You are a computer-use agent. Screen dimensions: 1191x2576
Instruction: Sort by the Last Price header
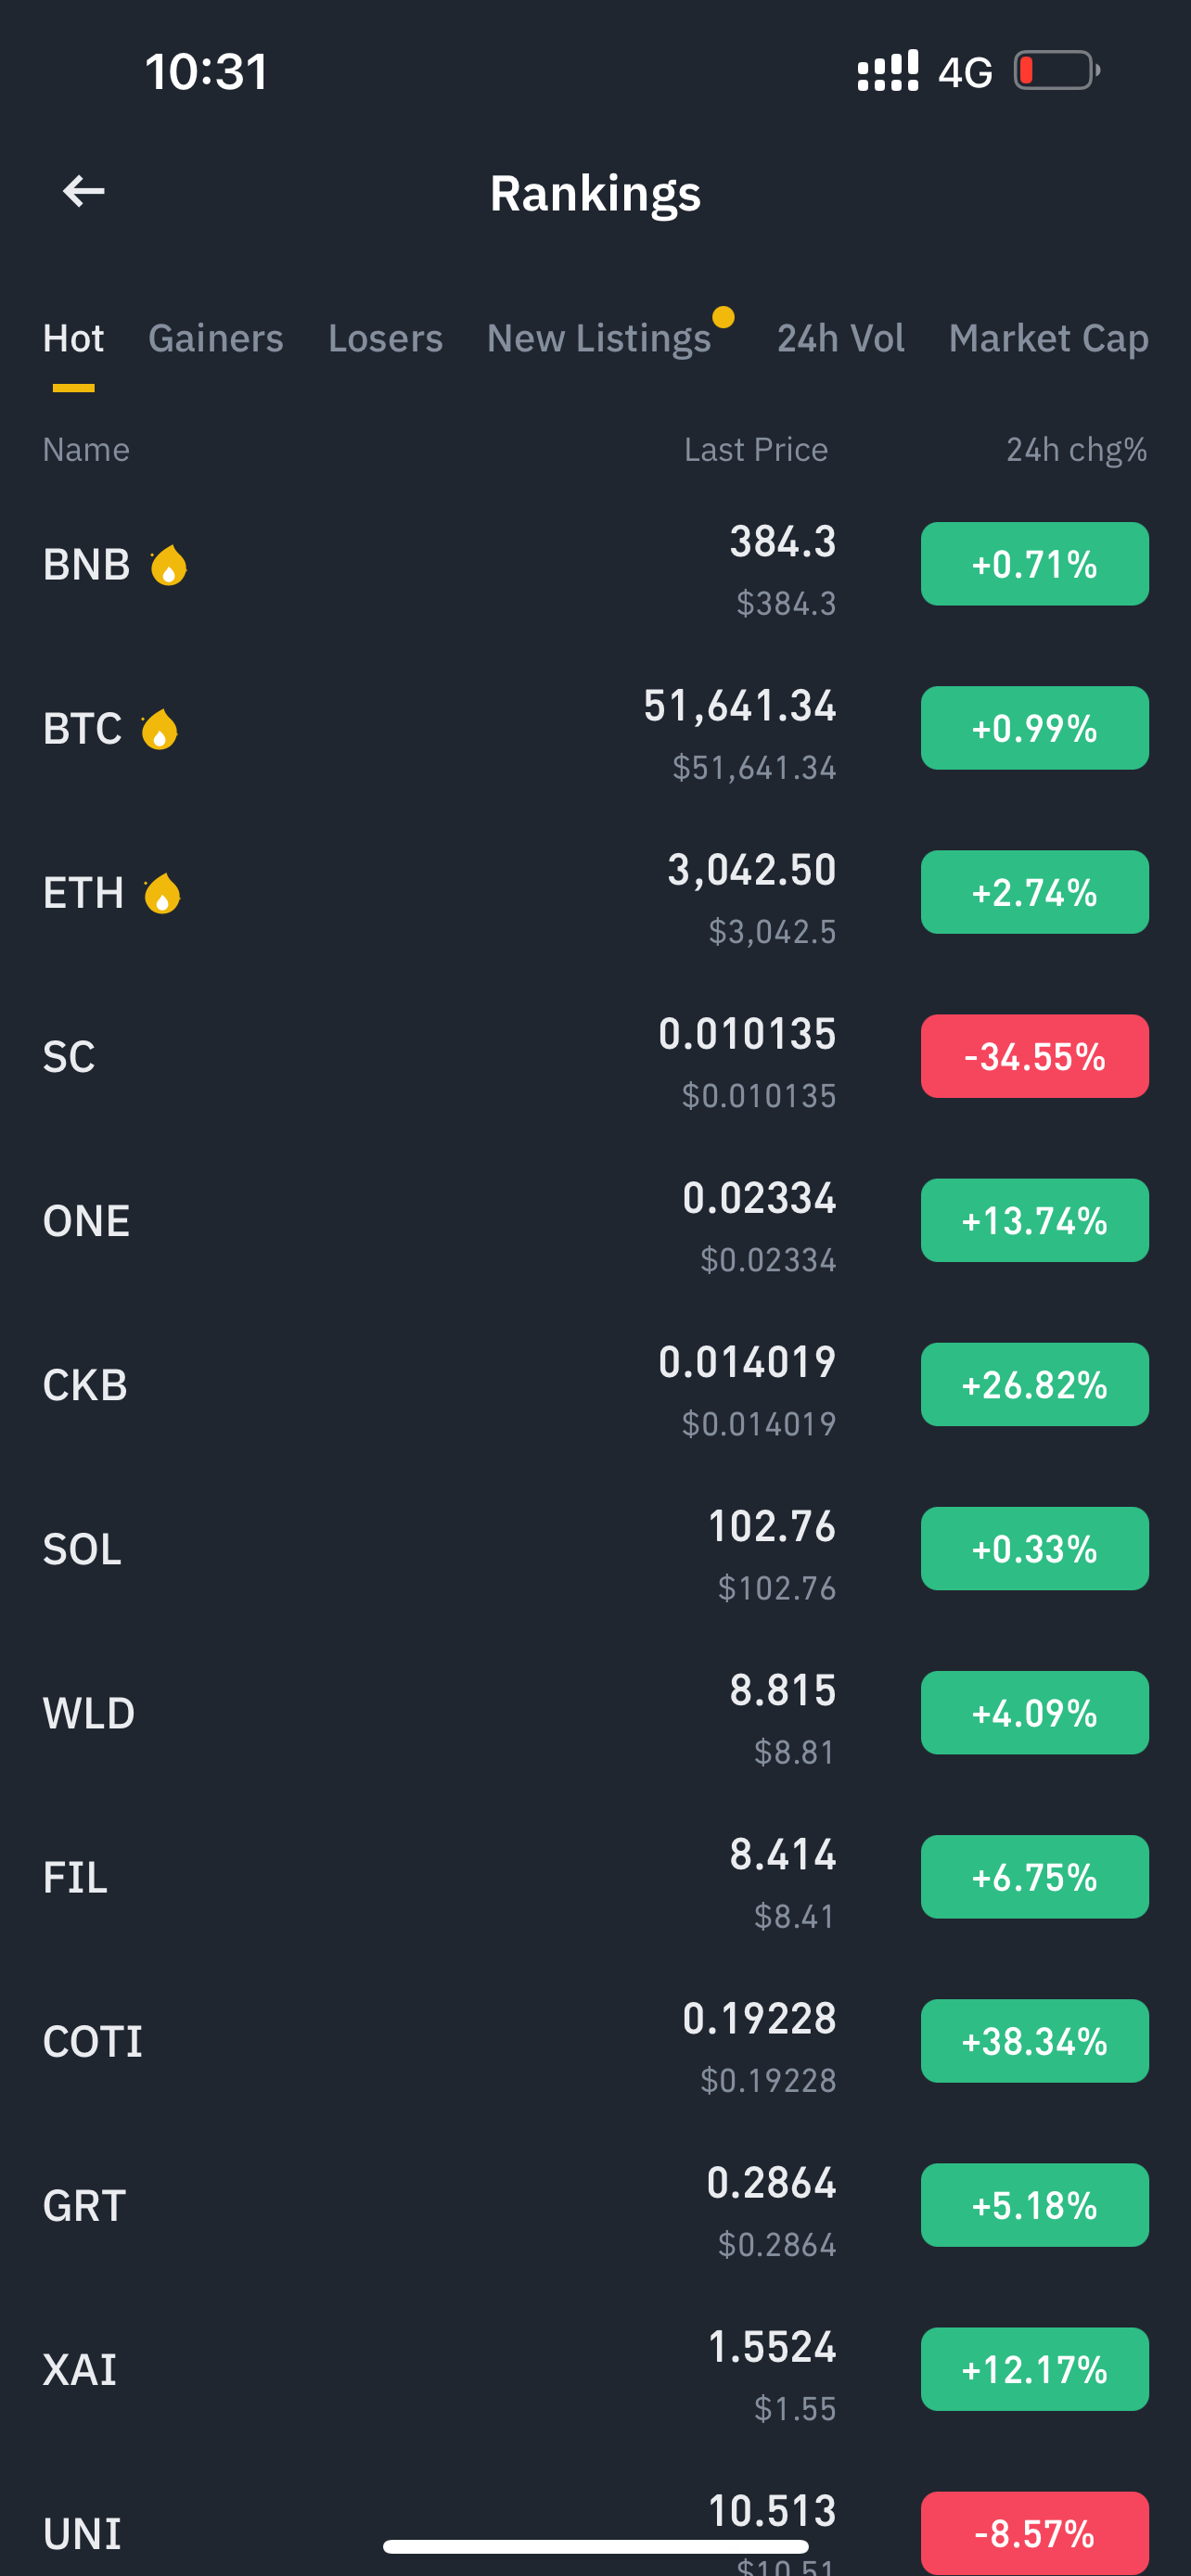click(755, 450)
